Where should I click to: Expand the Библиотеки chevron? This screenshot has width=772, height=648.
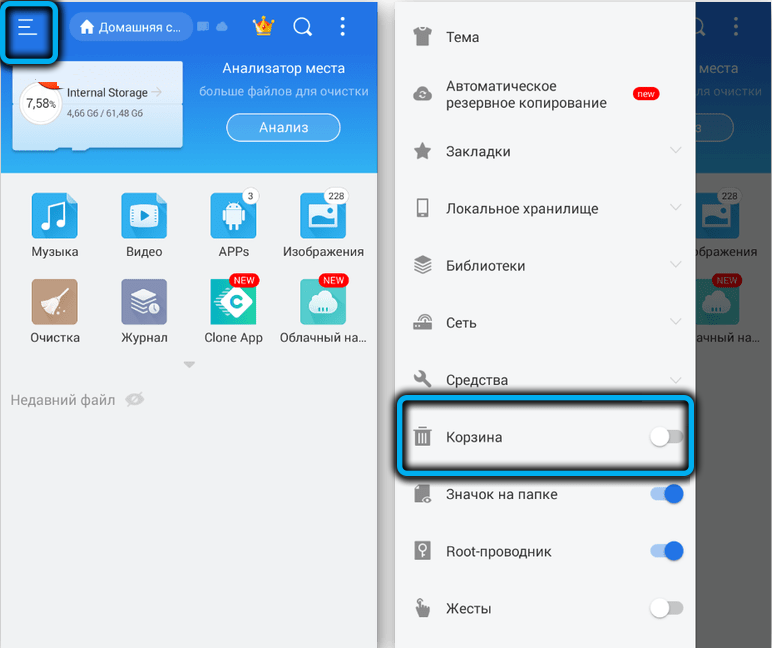tap(676, 264)
